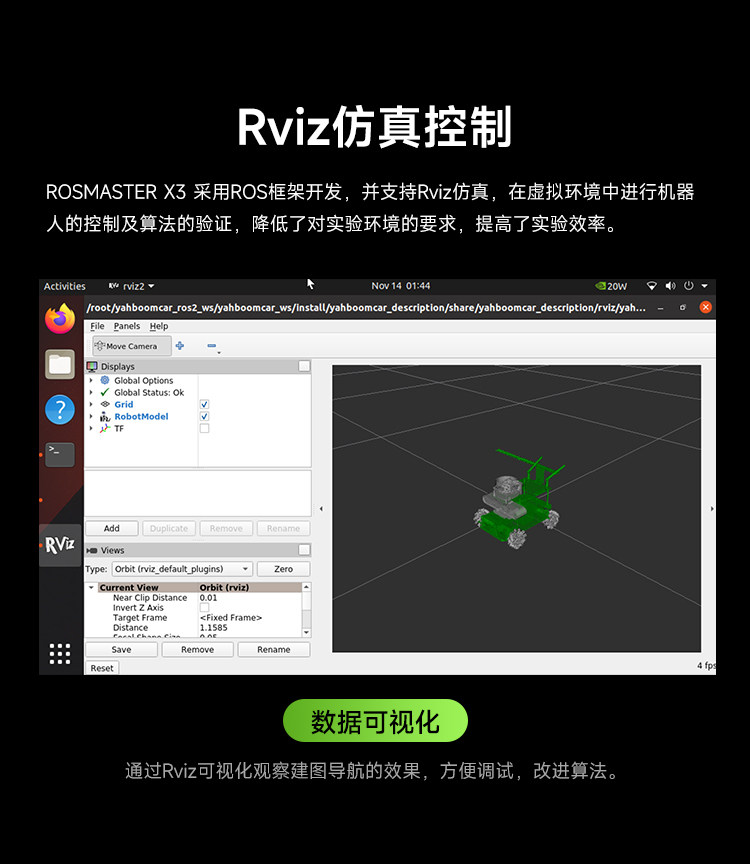Click the RobotModel display icon
Viewport: 750px width, 864px height.
[105, 417]
